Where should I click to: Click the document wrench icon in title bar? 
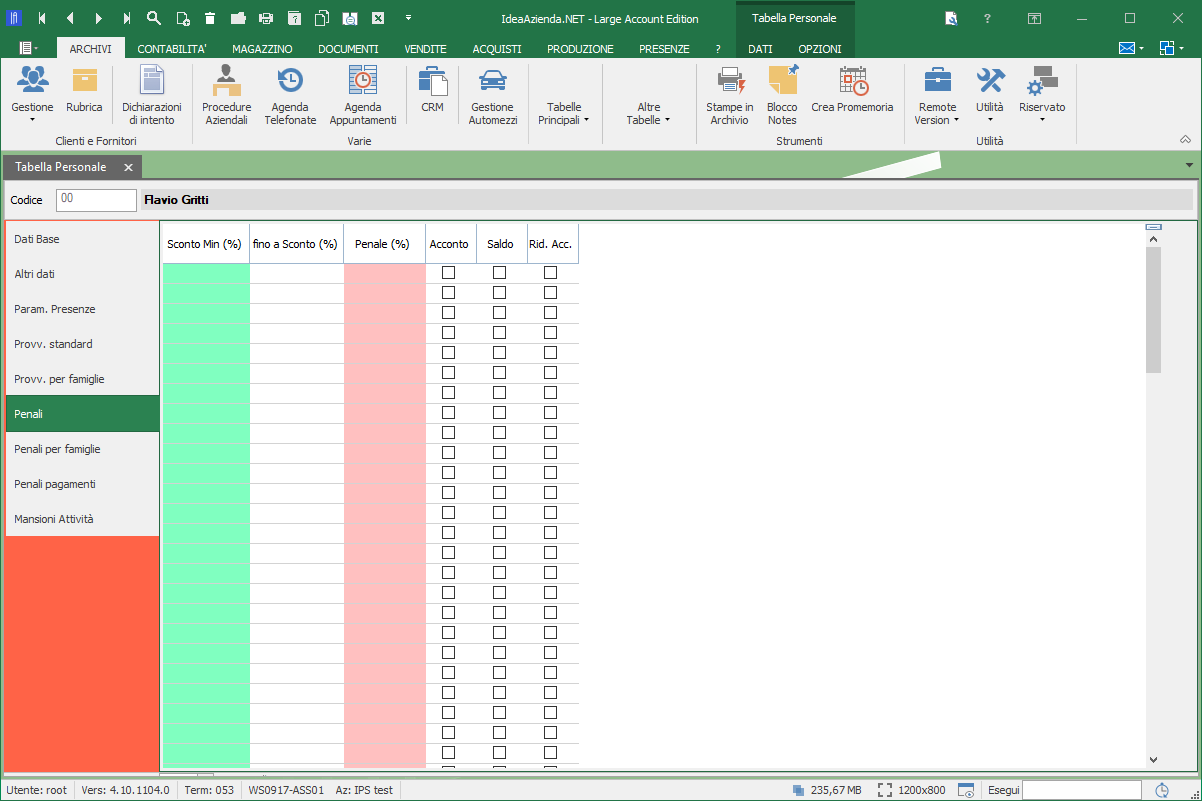click(x=951, y=18)
